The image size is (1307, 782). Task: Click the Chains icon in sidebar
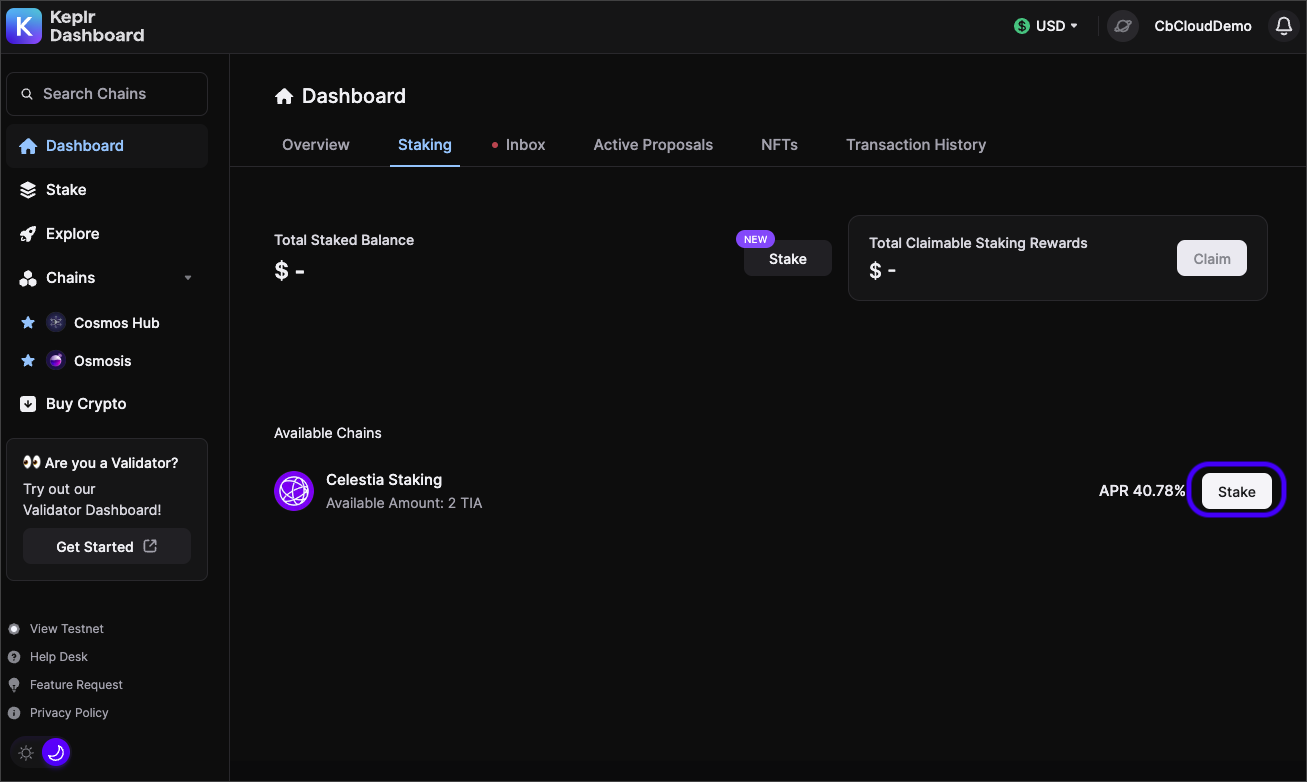(x=28, y=278)
